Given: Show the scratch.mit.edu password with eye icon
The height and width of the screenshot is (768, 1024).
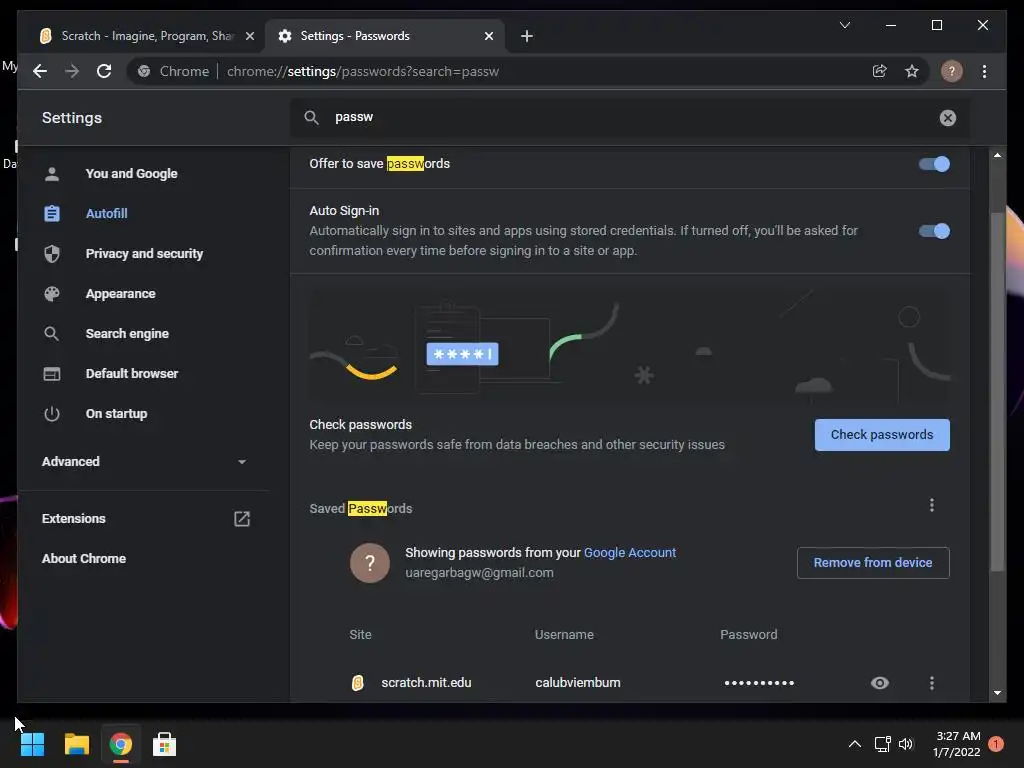Looking at the screenshot, I should (x=880, y=682).
